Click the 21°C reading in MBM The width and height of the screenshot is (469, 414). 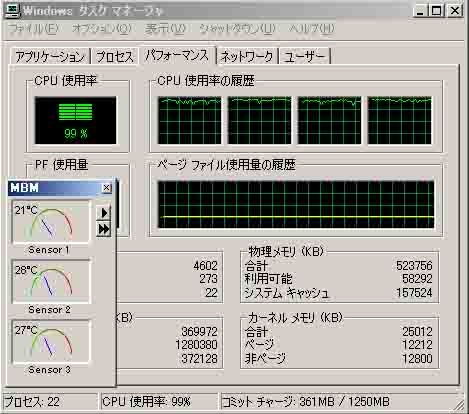[26, 210]
